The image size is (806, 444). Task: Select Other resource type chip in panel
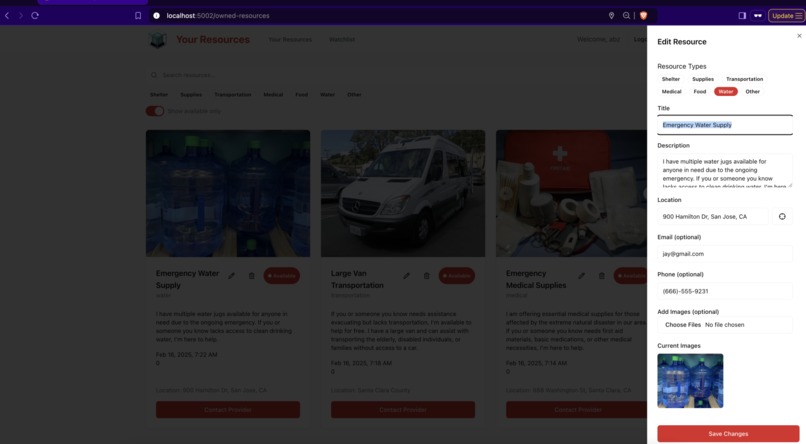[753, 91]
